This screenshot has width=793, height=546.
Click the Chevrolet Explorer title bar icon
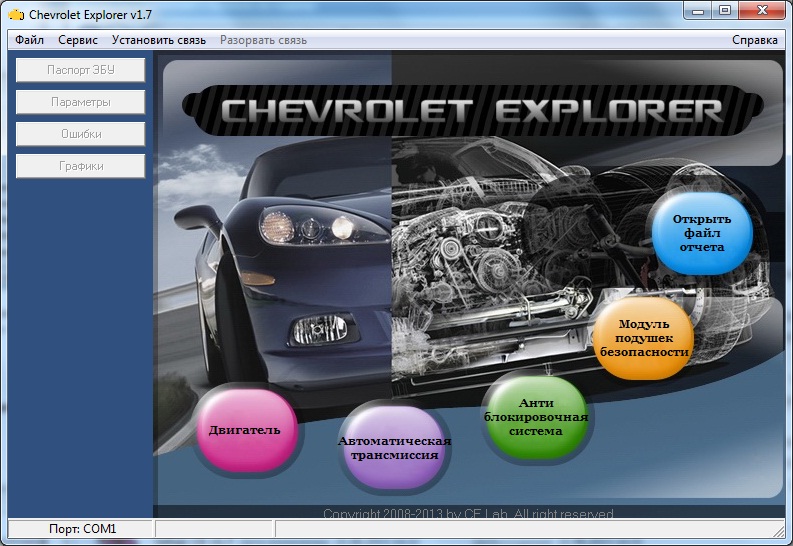click(x=16, y=15)
